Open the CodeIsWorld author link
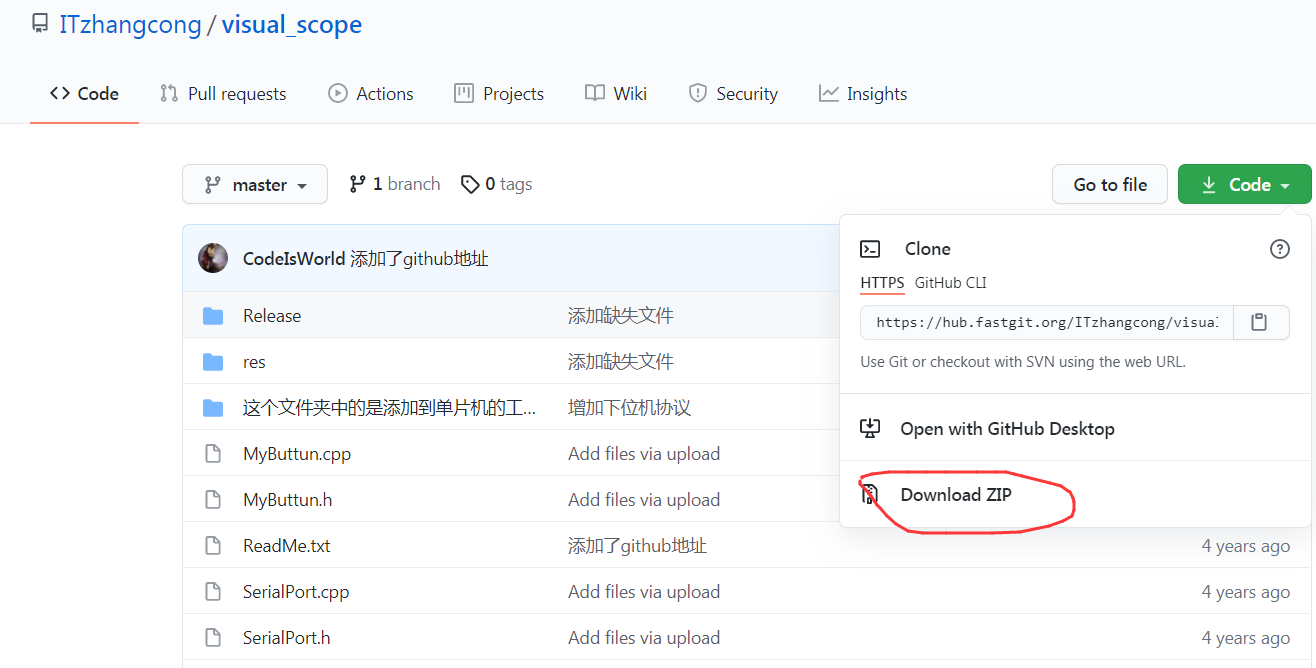 [294, 259]
